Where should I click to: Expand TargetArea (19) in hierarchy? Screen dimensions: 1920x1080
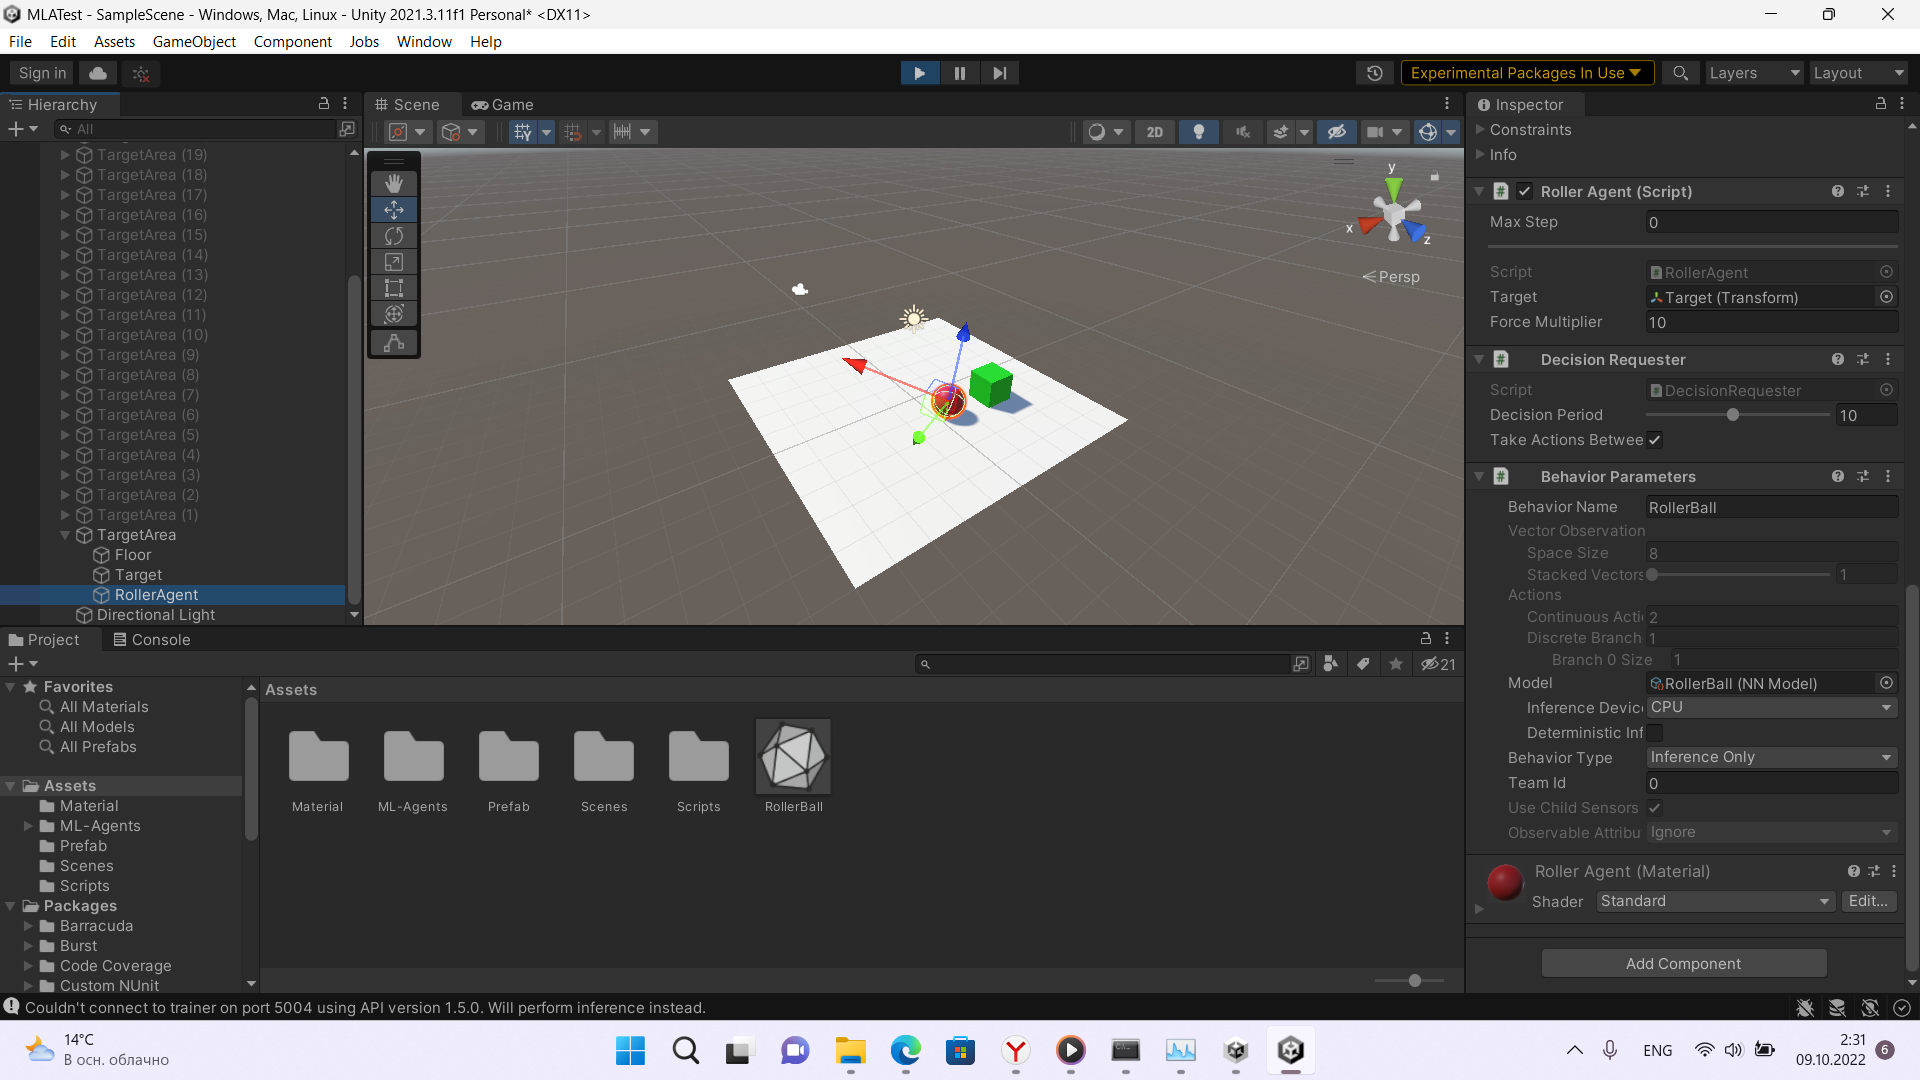[x=65, y=155]
